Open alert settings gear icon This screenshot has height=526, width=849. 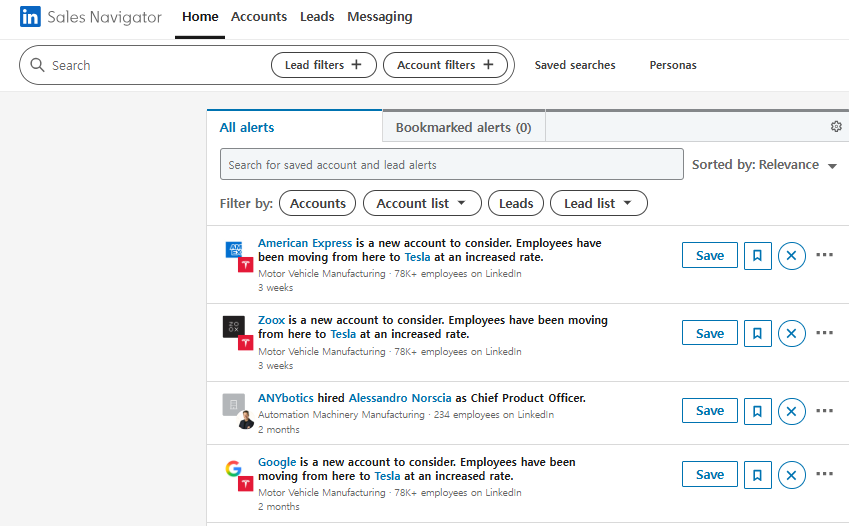click(836, 127)
